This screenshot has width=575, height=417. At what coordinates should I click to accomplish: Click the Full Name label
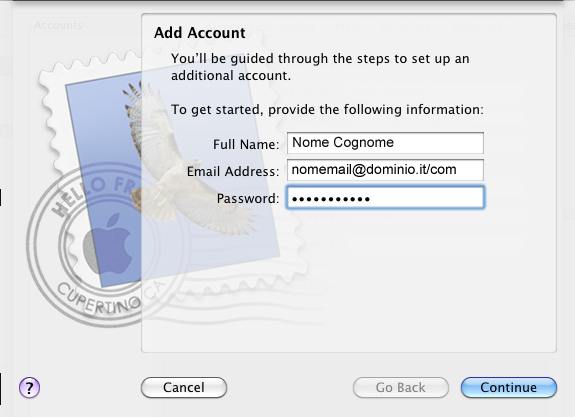(x=246, y=144)
